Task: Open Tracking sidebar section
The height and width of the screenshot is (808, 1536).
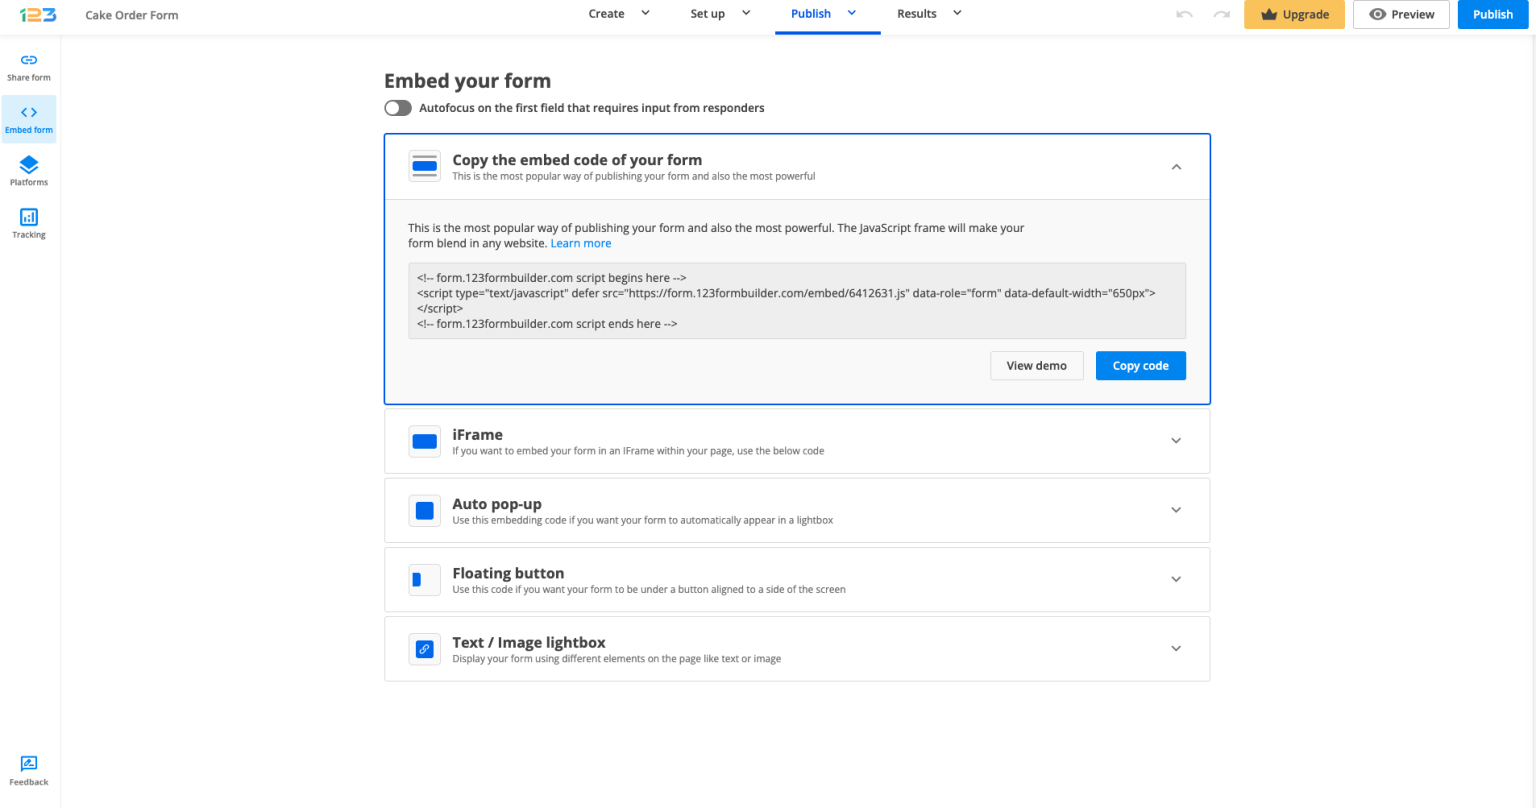Action: [x=29, y=224]
